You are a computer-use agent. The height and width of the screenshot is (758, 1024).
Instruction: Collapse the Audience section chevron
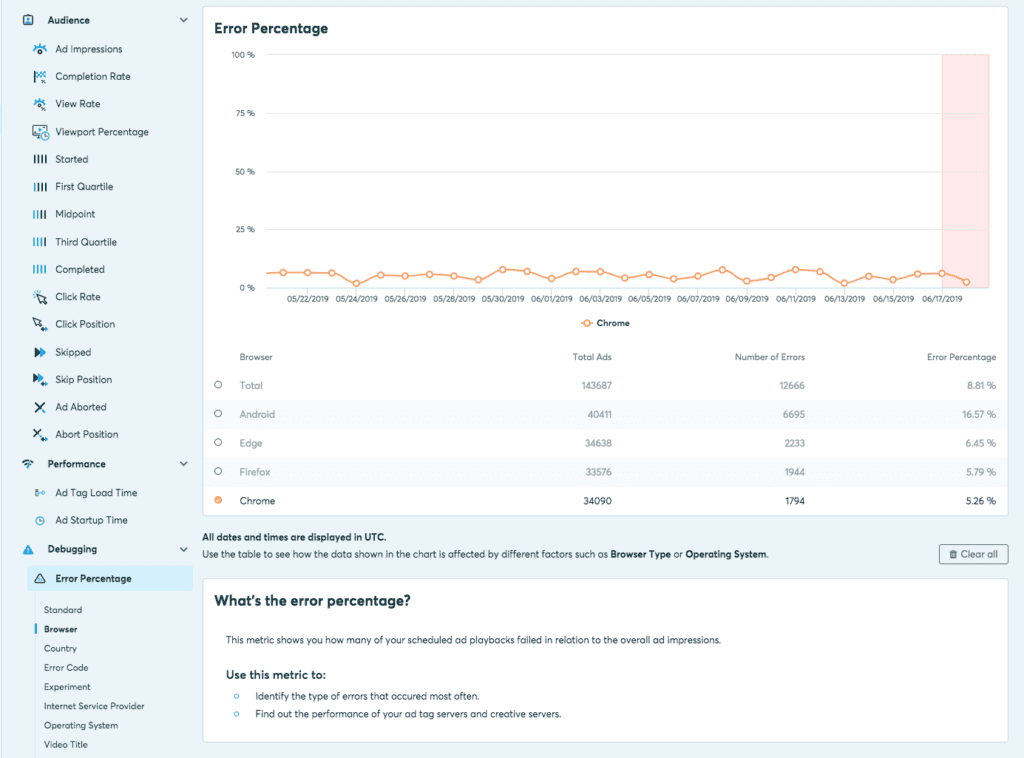coord(184,20)
